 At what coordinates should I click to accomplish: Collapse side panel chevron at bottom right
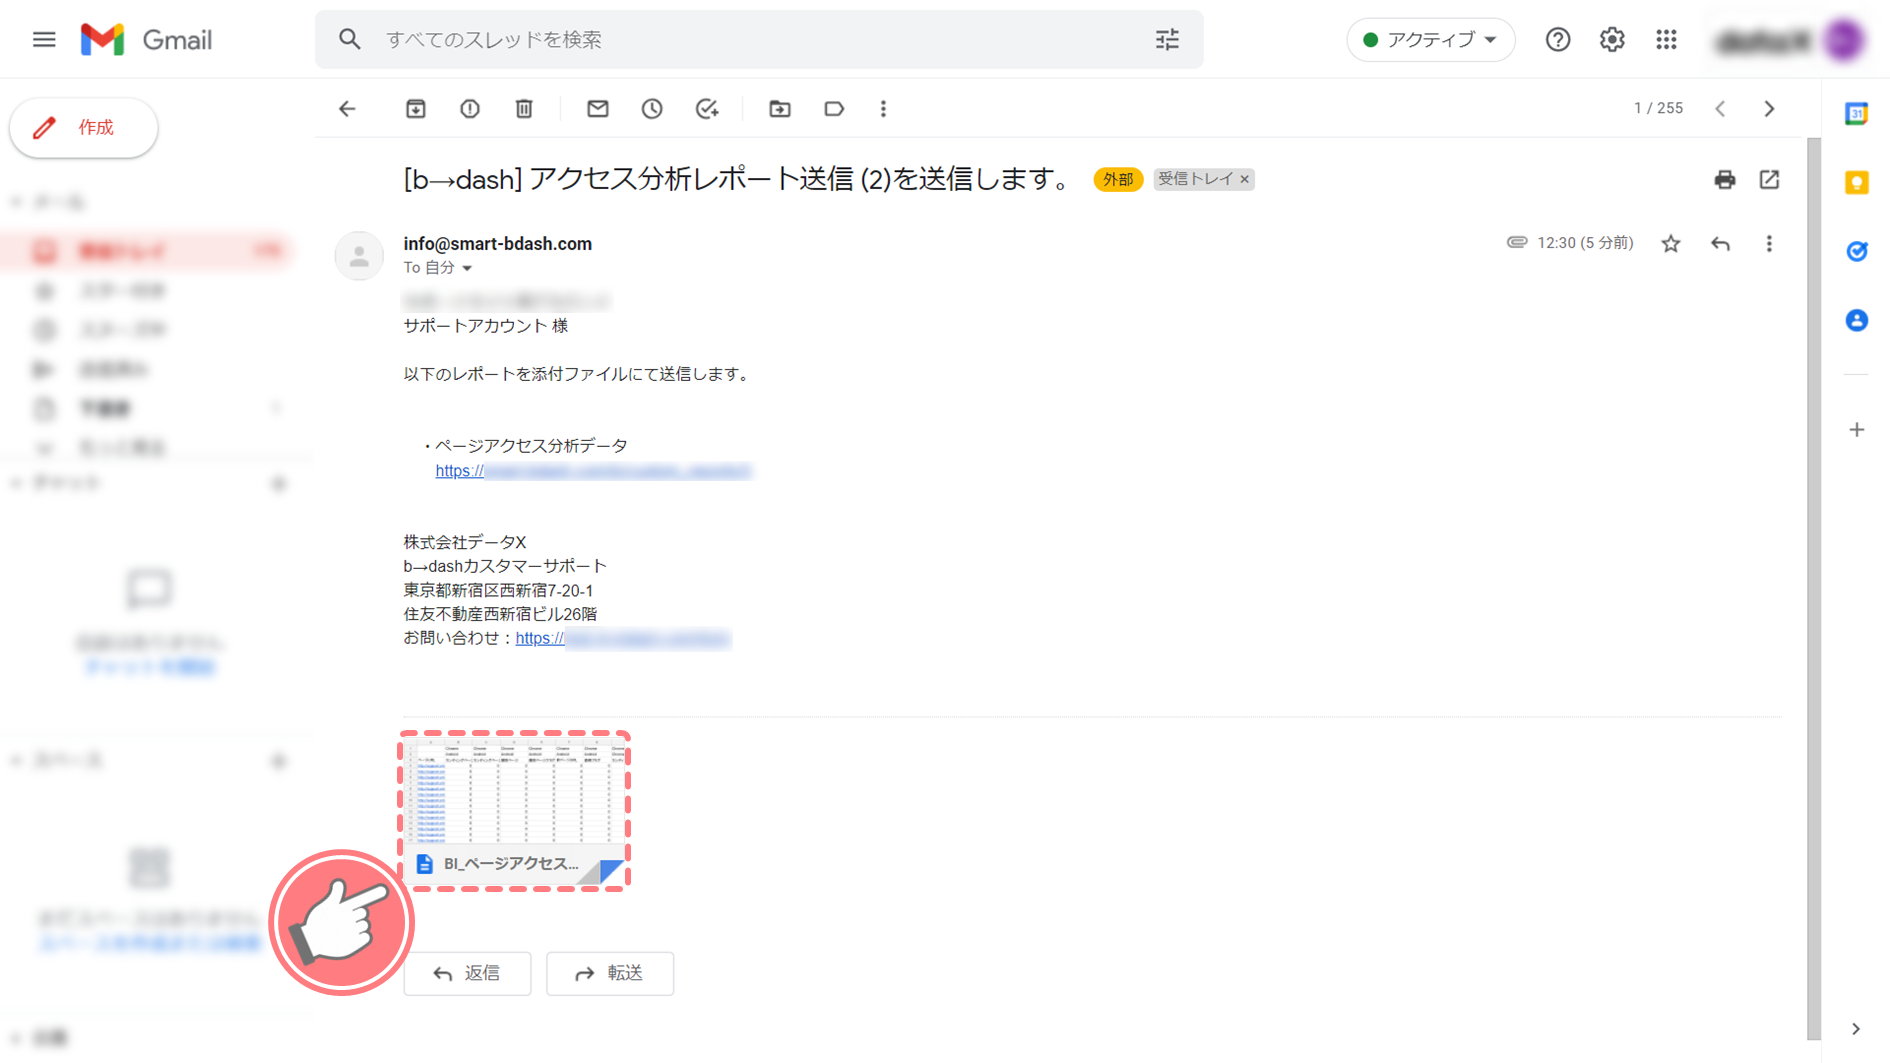(1856, 1028)
